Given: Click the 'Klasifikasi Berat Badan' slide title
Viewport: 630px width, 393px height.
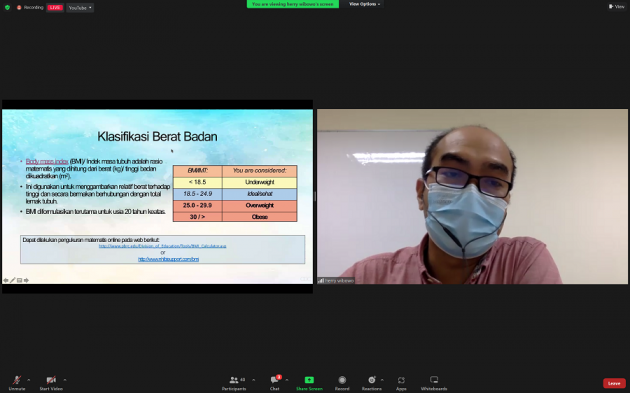Looking at the screenshot, I should coord(157,137).
